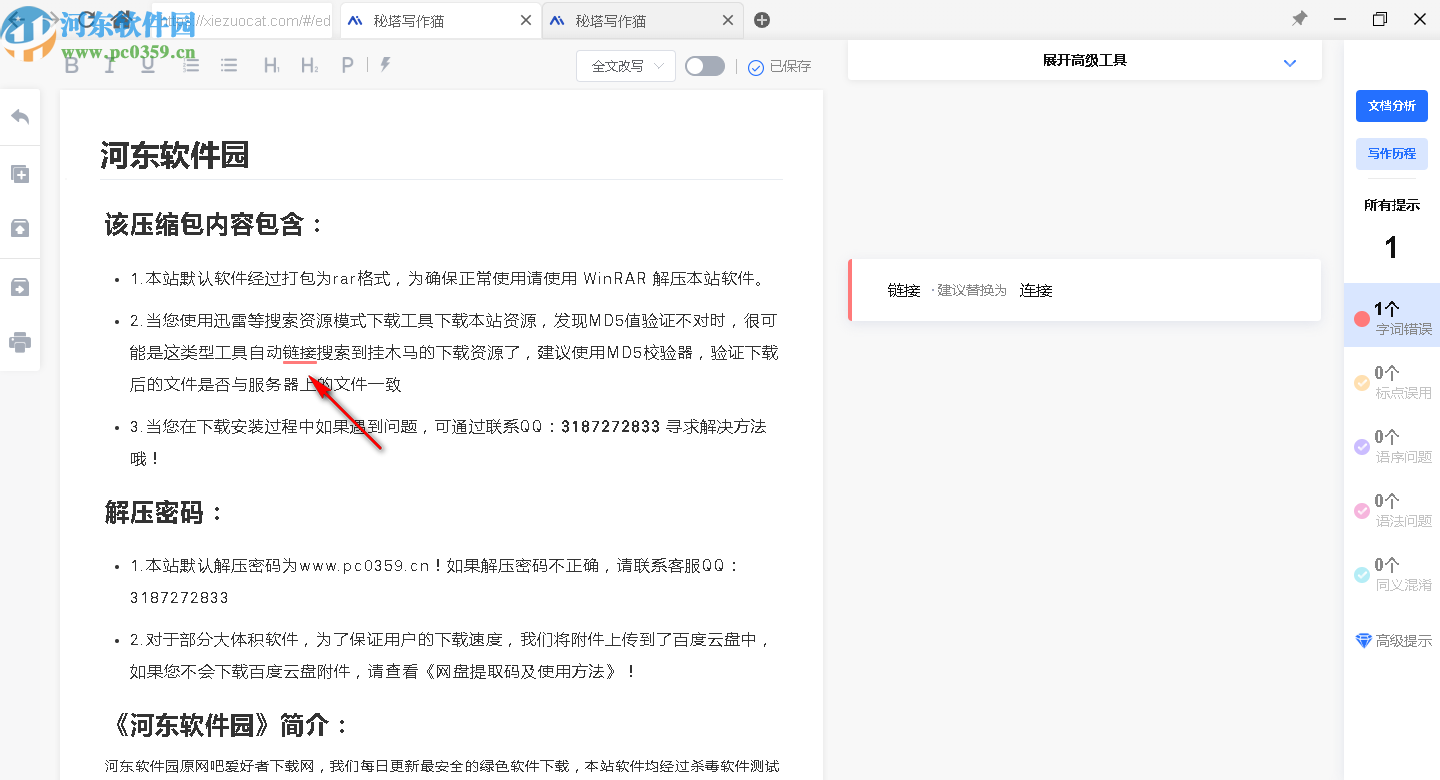Click the 文档分析 button
The height and width of the screenshot is (780, 1440).
(x=1392, y=106)
